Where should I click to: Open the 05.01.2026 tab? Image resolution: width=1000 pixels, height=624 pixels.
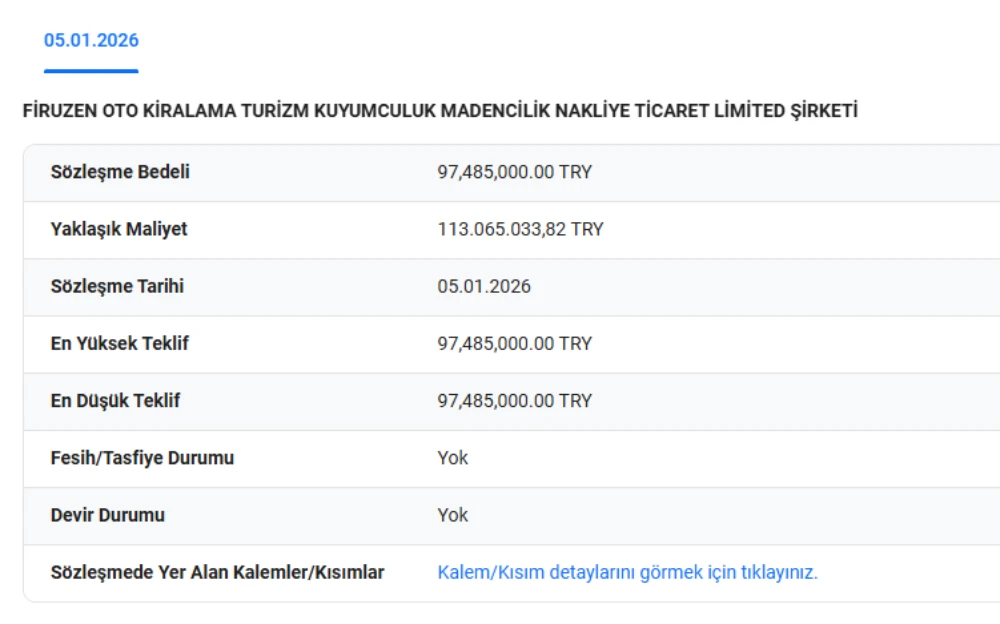(x=91, y=41)
